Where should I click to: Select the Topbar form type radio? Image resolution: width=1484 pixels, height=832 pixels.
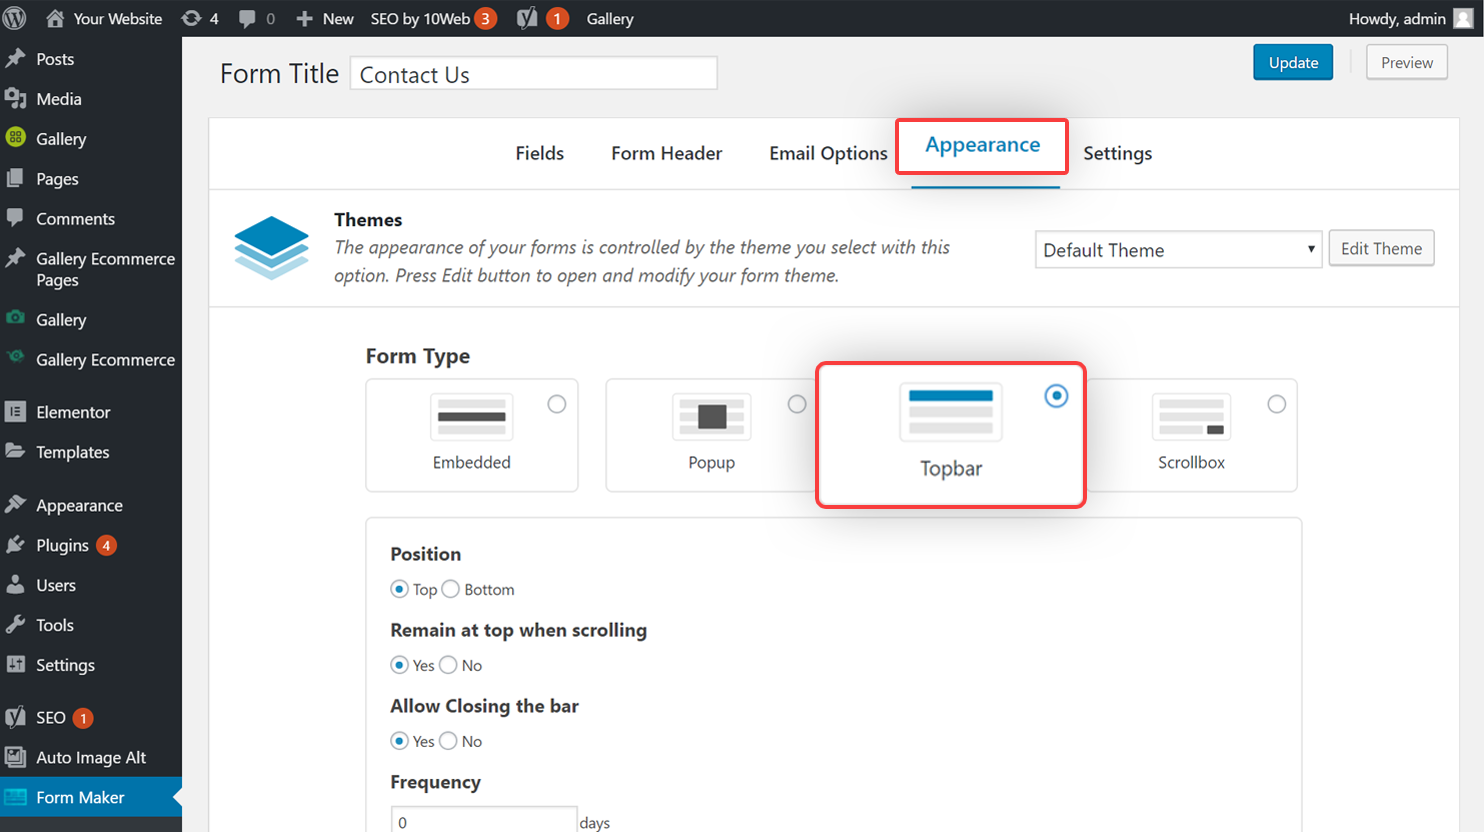[x=1056, y=396]
